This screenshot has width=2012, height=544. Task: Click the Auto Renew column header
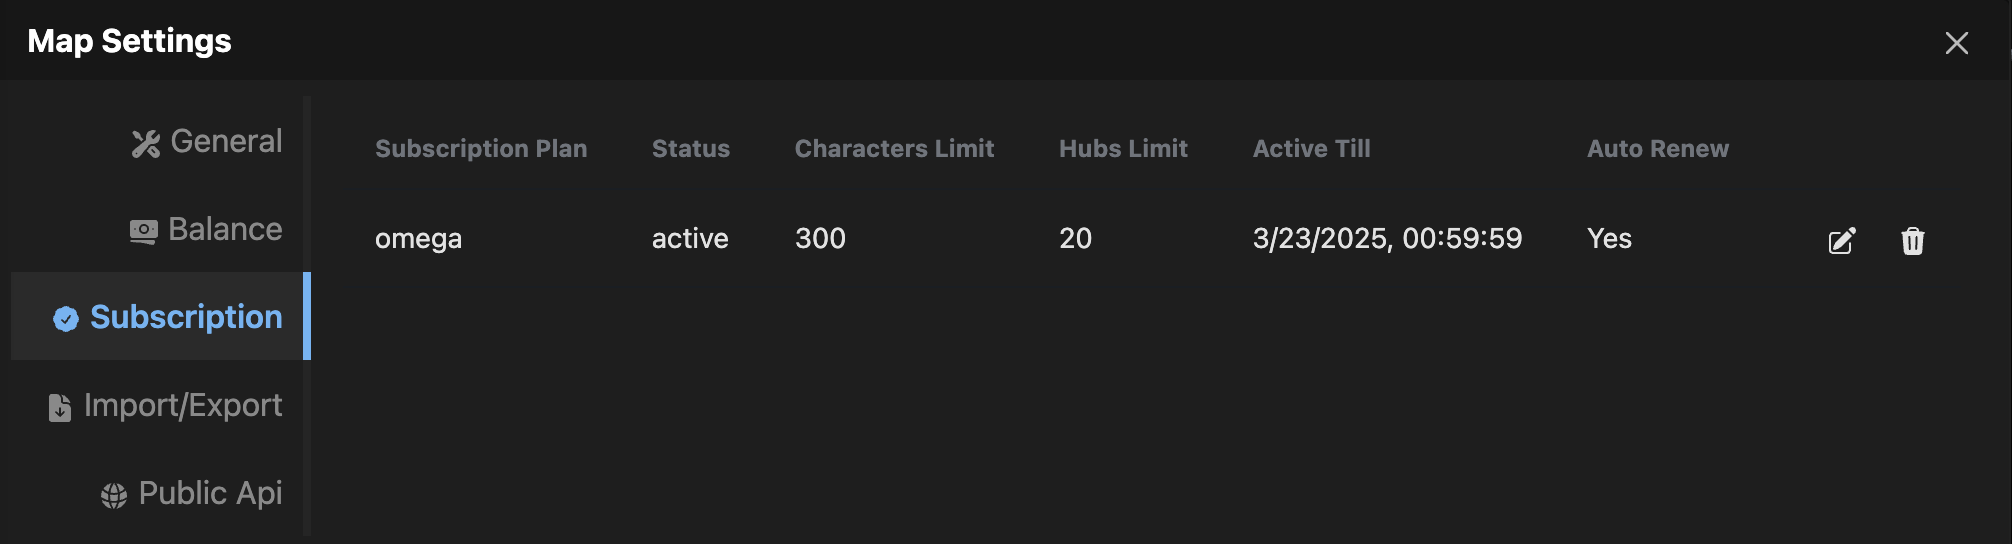point(1657,148)
